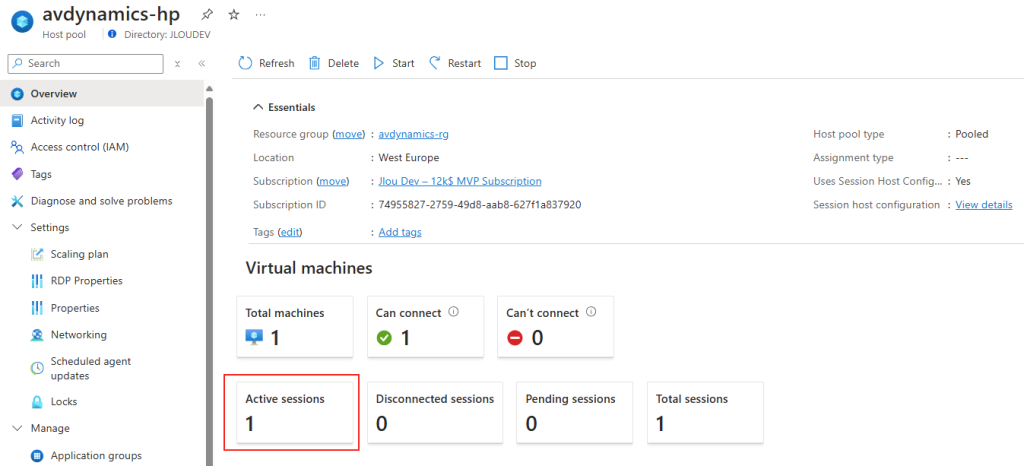Refresh the host pool overview
1024x466 pixels.
point(266,63)
